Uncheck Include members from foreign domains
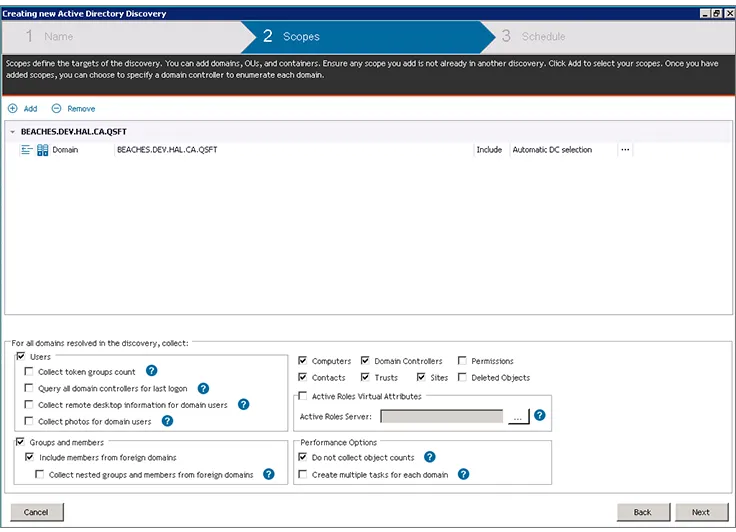 [x=30, y=457]
